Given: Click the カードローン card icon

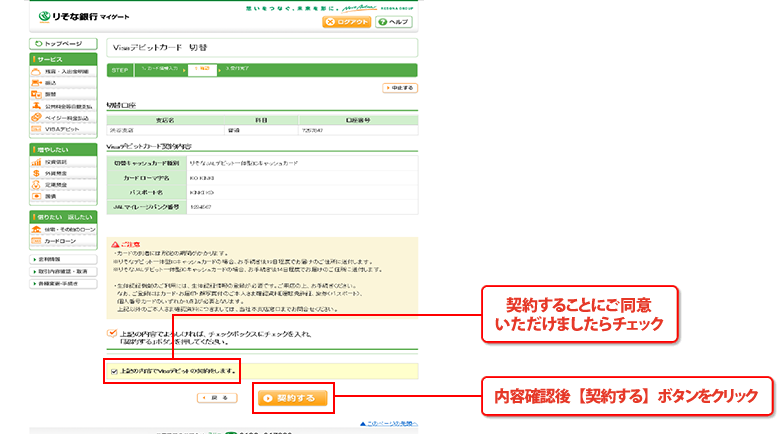Looking at the screenshot, I should [36, 241].
